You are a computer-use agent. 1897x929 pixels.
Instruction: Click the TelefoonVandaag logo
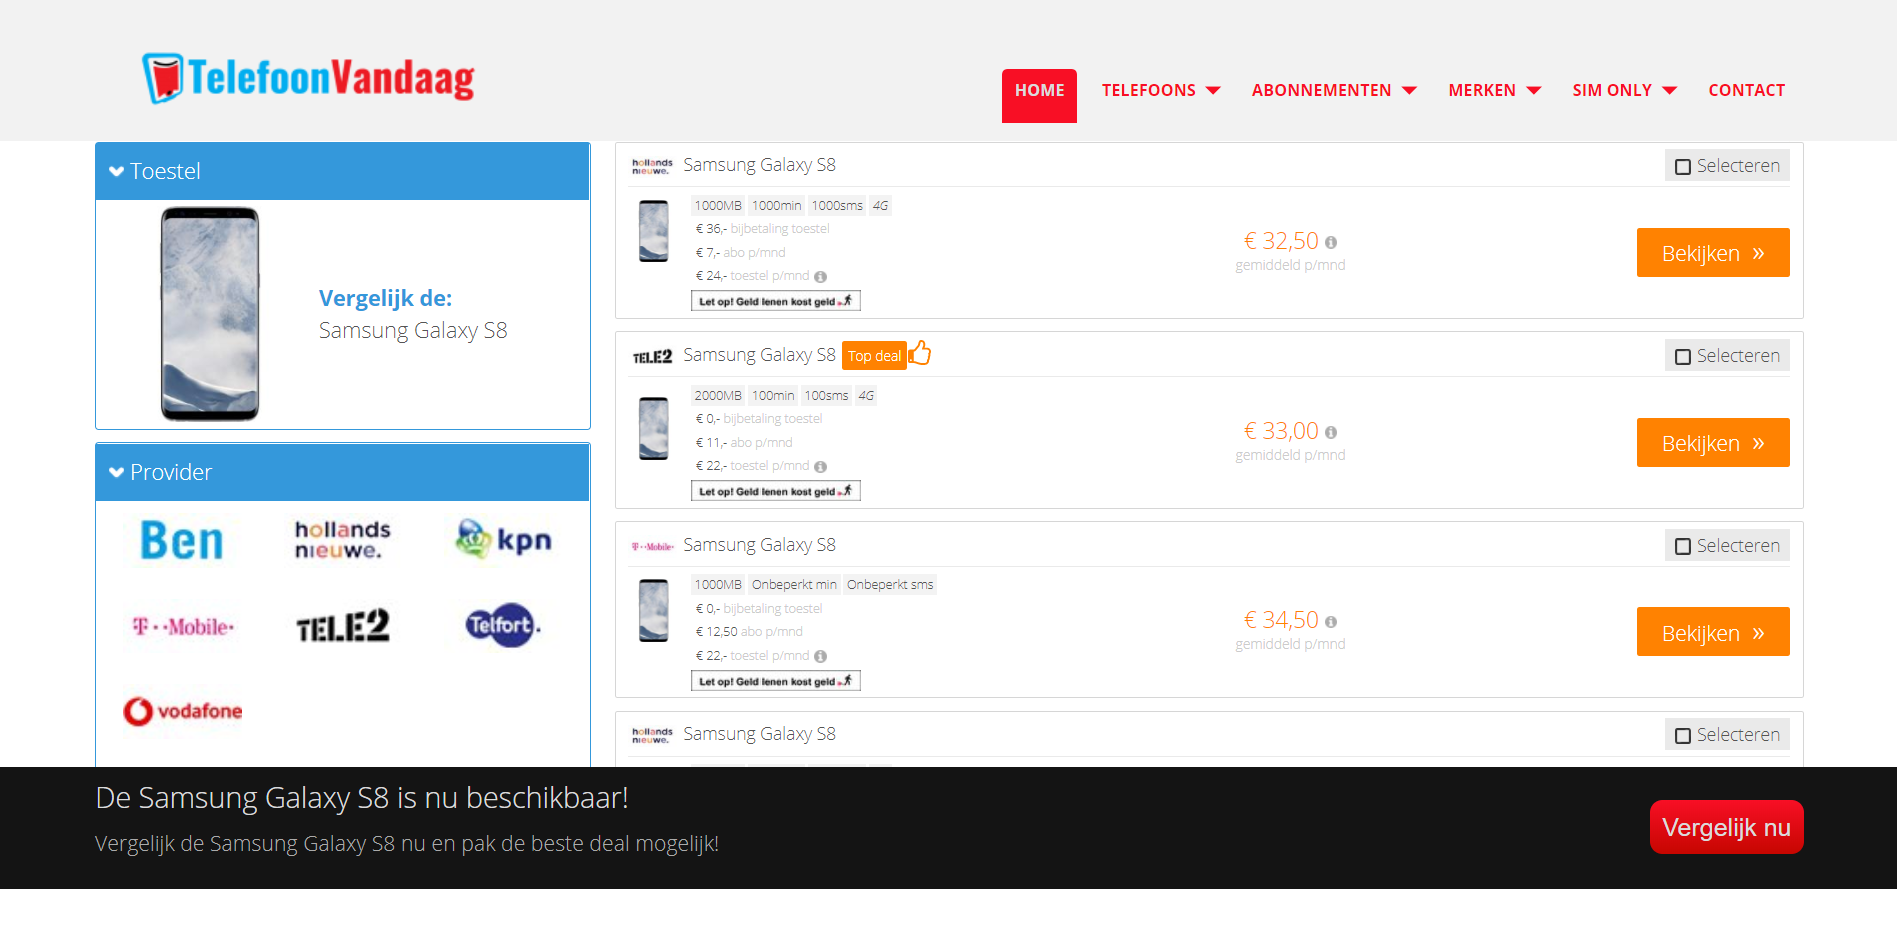(308, 78)
